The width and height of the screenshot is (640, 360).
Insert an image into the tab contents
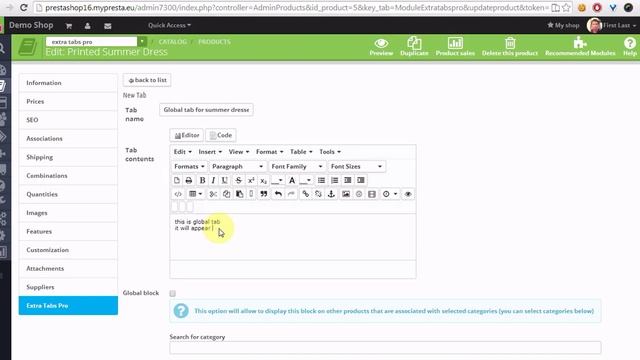(x=346, y=194)
